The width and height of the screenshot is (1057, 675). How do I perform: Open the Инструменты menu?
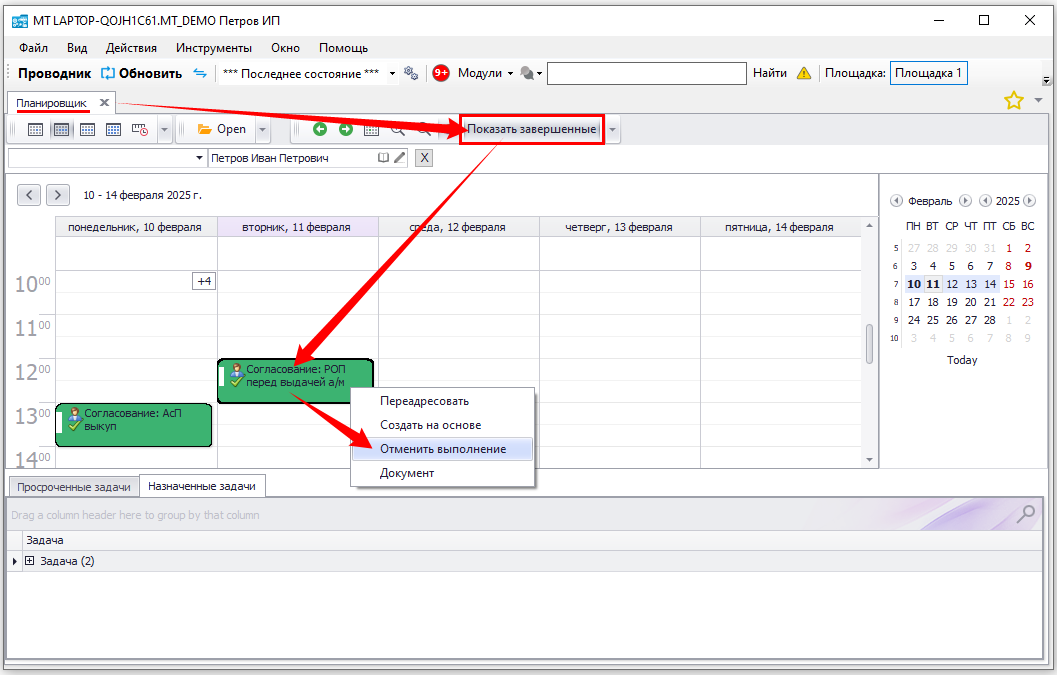tap(213, 47)
